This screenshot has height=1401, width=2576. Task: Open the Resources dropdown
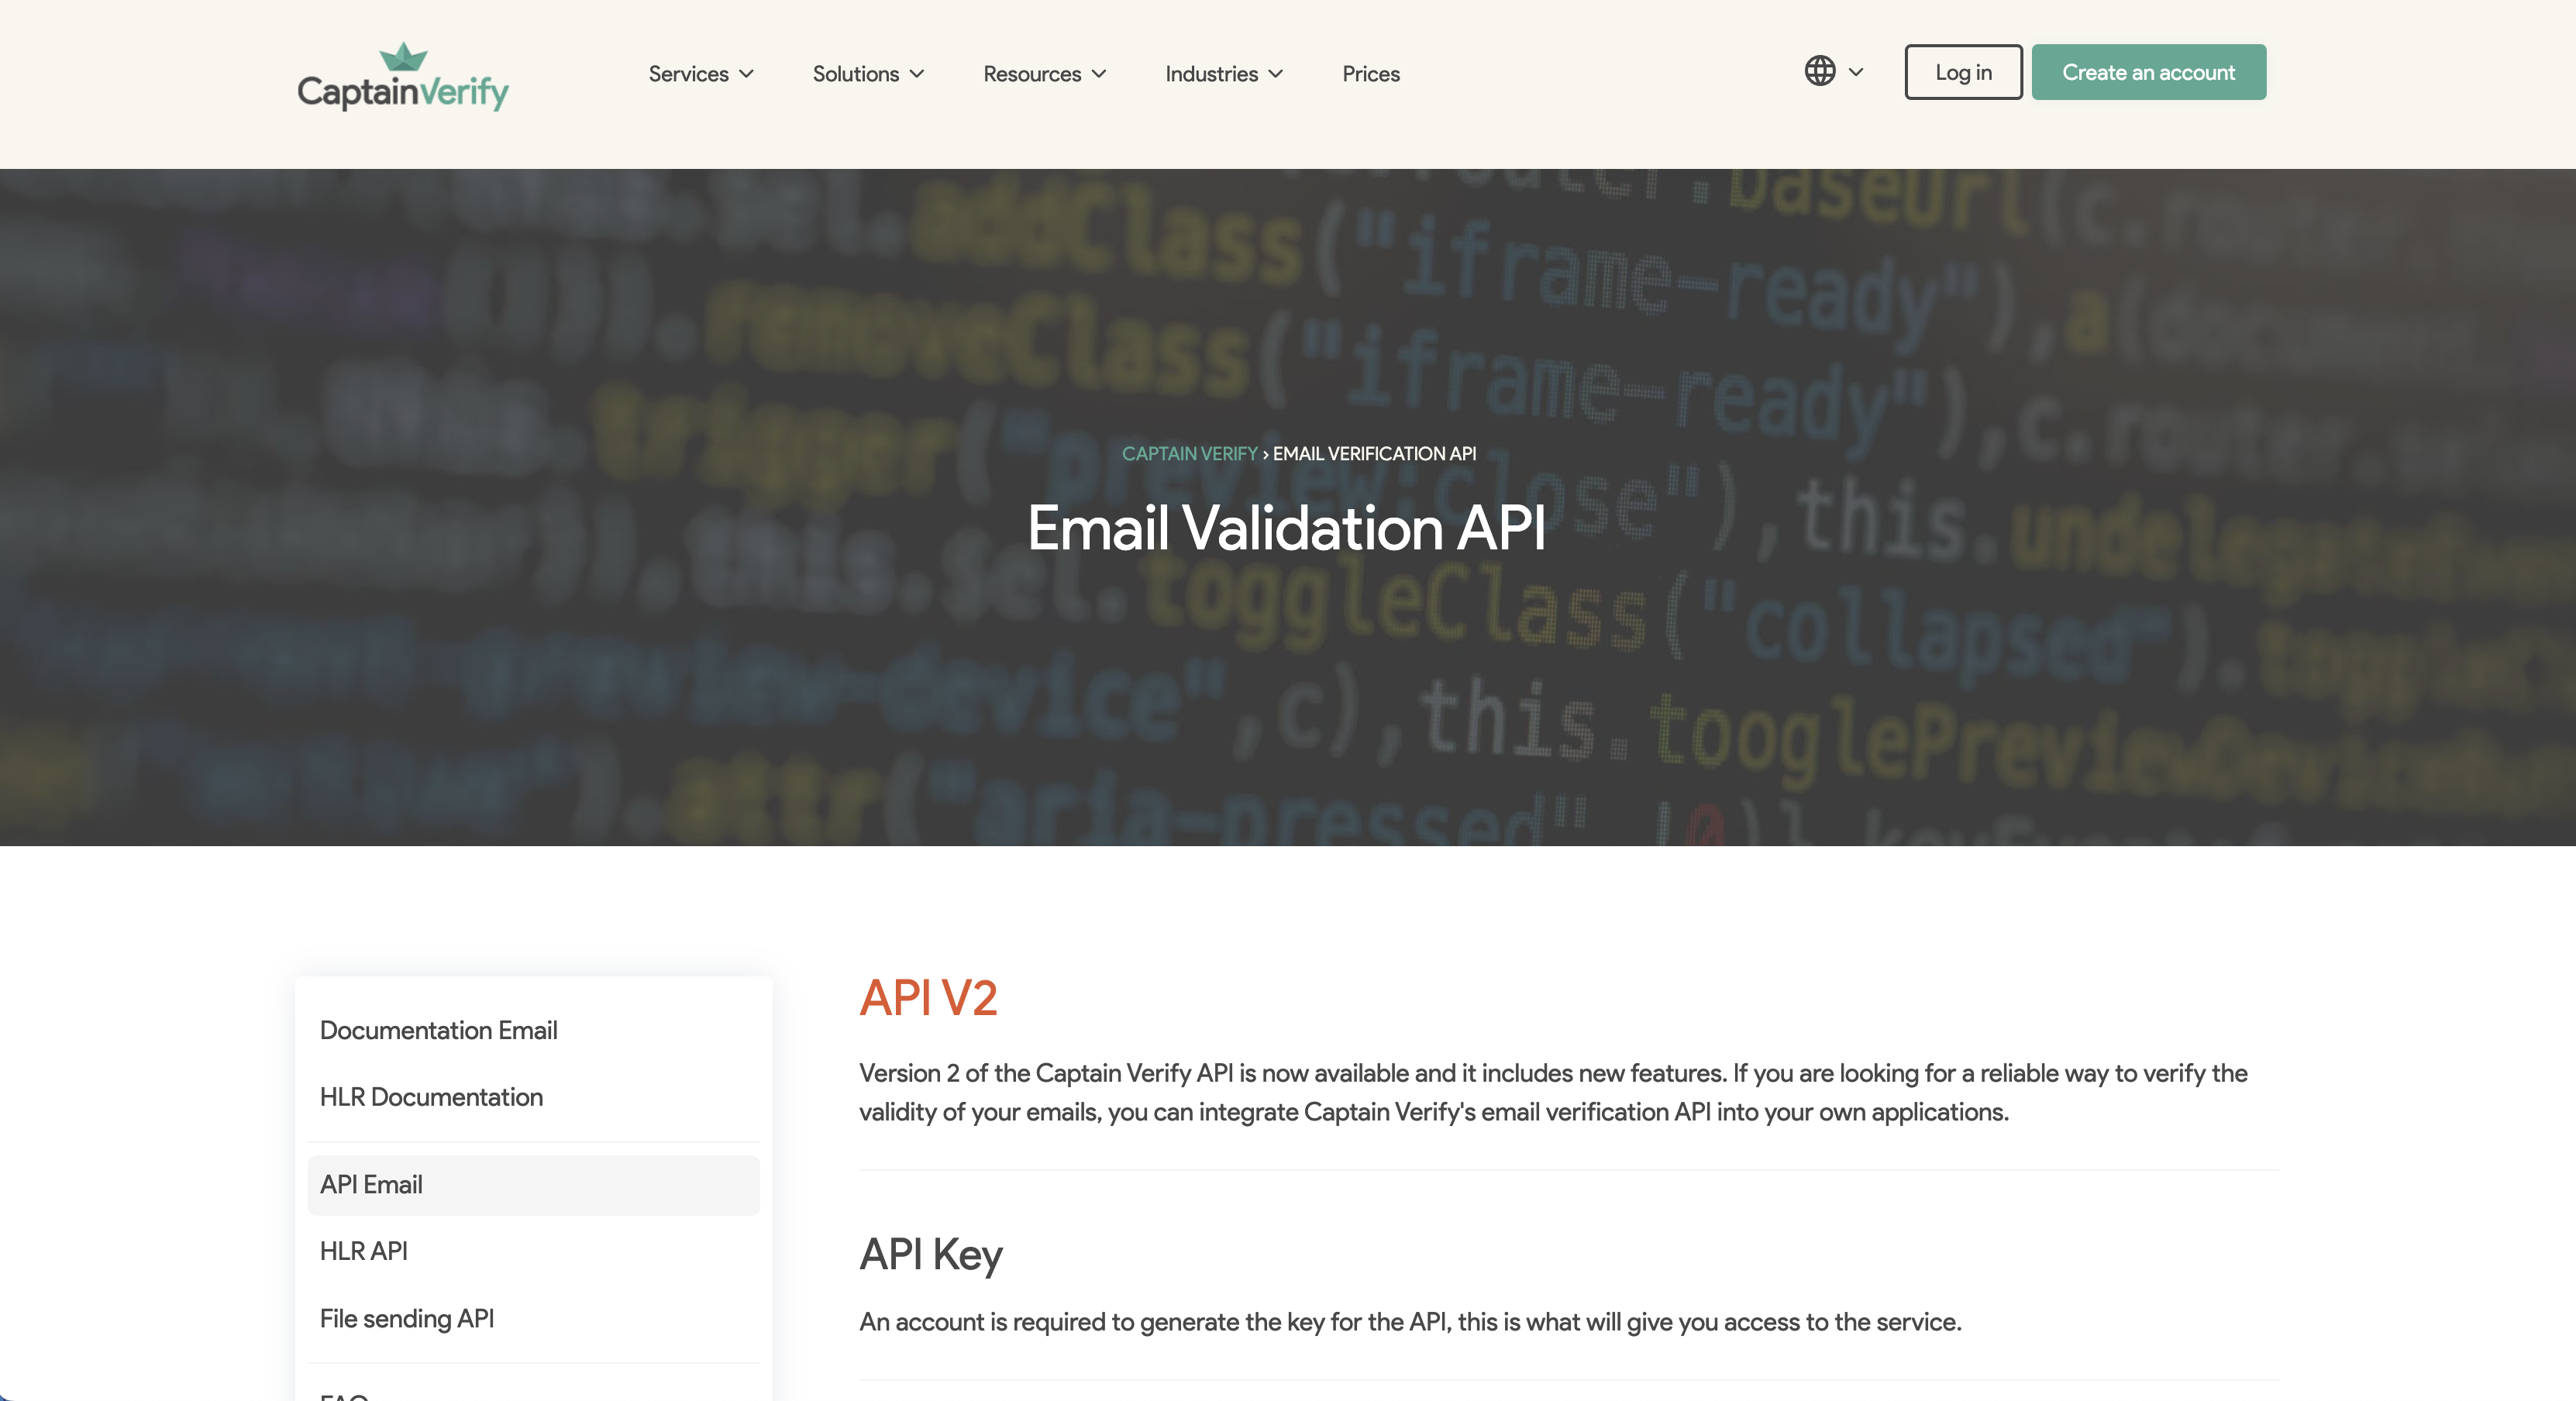point(1045,73)
